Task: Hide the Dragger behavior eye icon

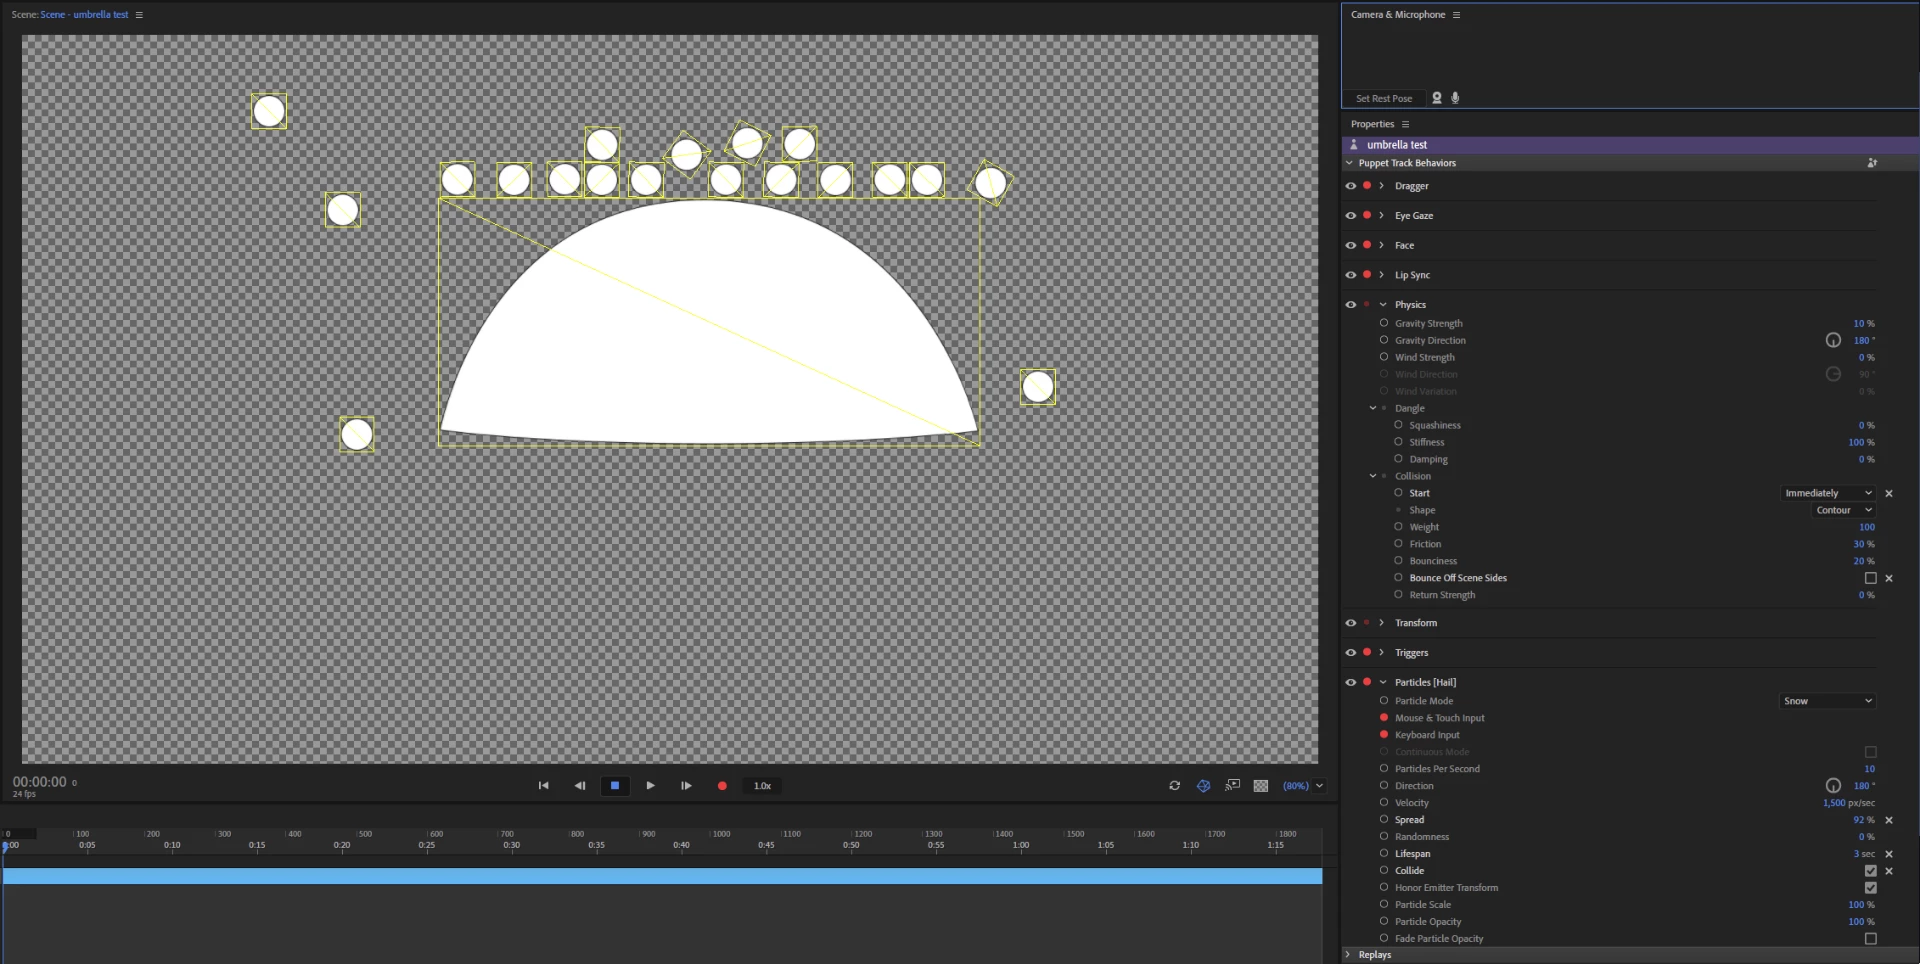Action: 1351,186
